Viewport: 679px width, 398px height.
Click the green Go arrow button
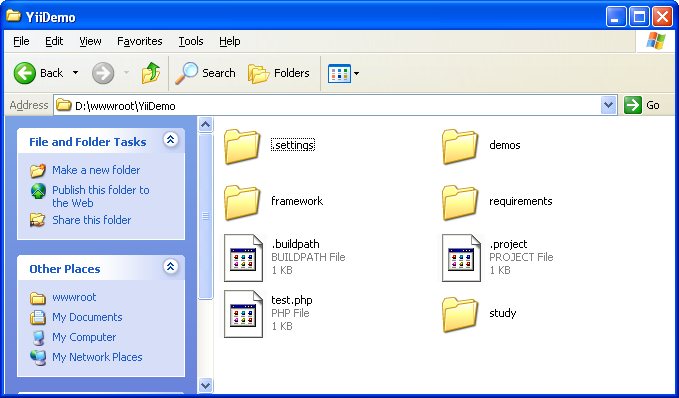[x=633, y=105]
